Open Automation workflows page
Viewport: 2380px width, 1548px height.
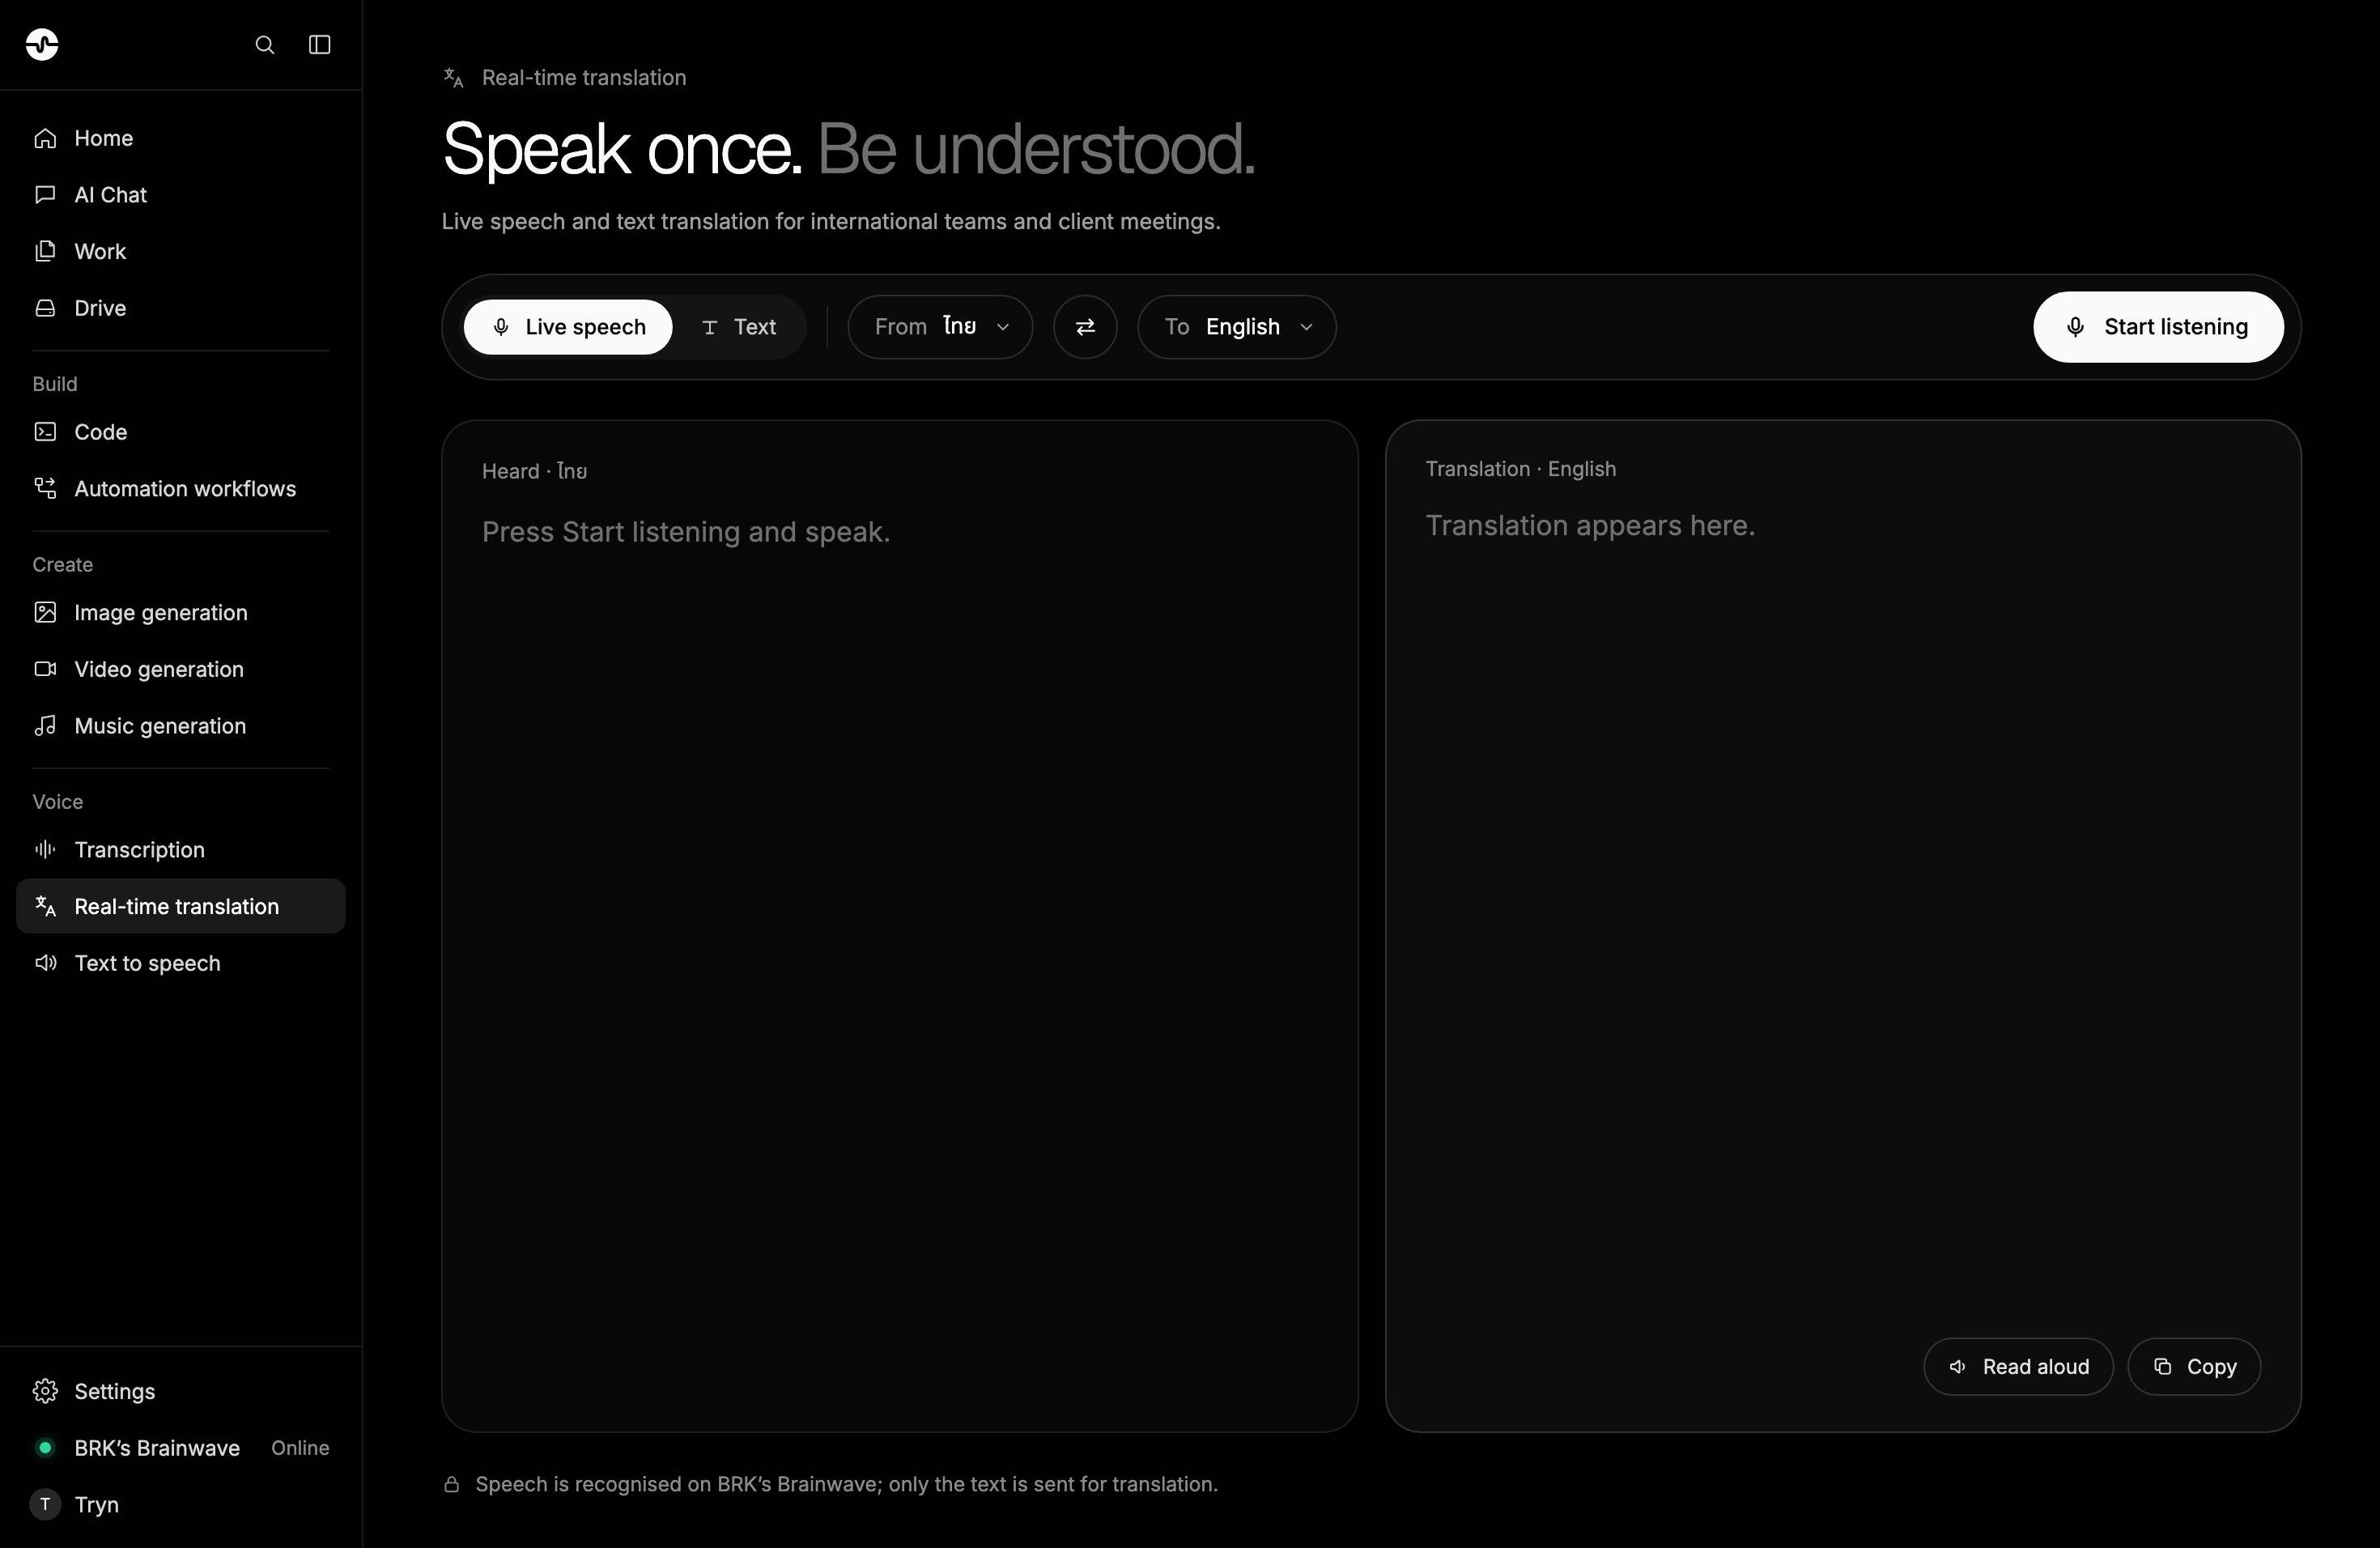[181, 488]
